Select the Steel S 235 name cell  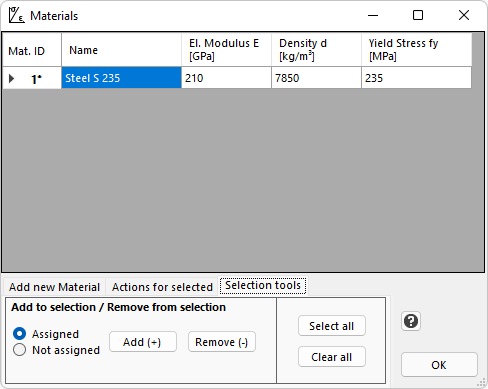click(x=121, y=78)
